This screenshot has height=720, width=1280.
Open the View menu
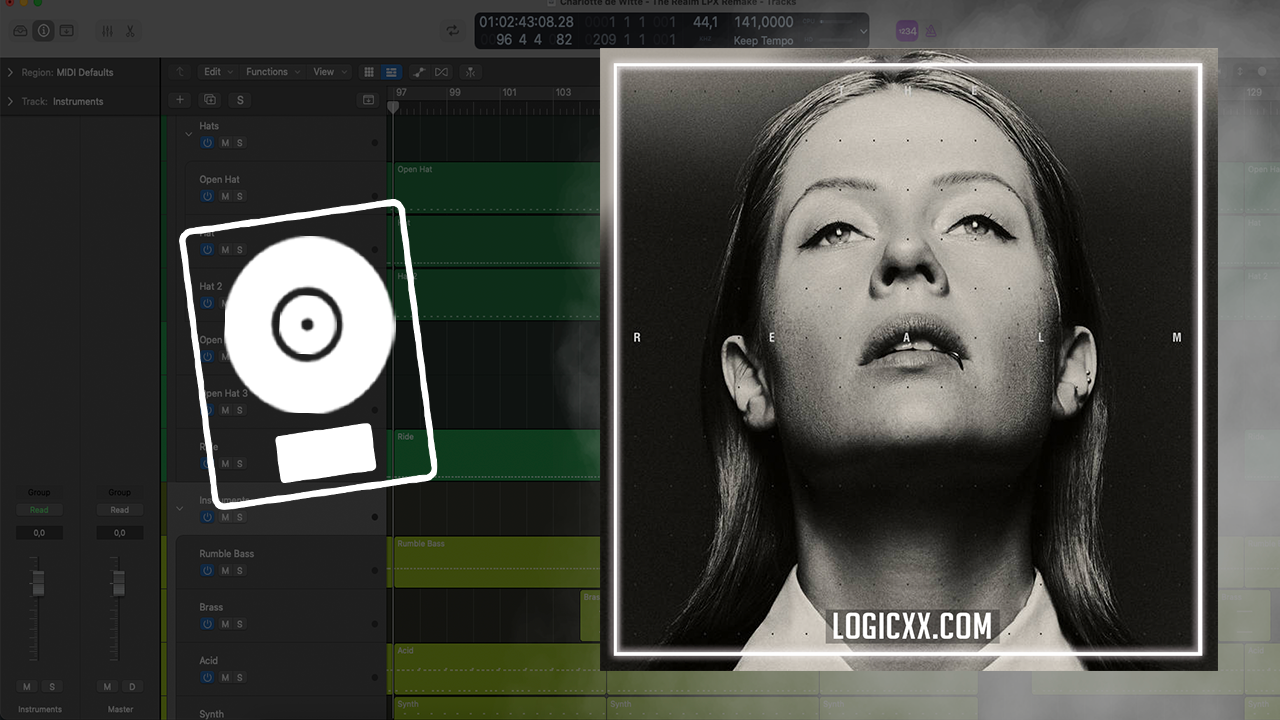pos(329,72)
